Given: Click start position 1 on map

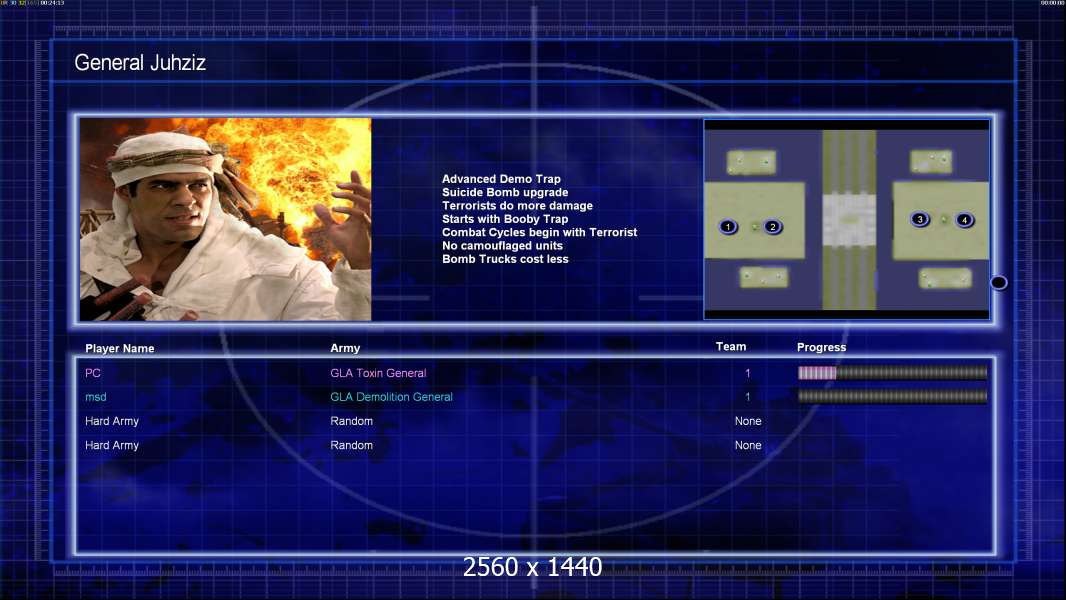Looking at the screenshot, I should point(728,227).
